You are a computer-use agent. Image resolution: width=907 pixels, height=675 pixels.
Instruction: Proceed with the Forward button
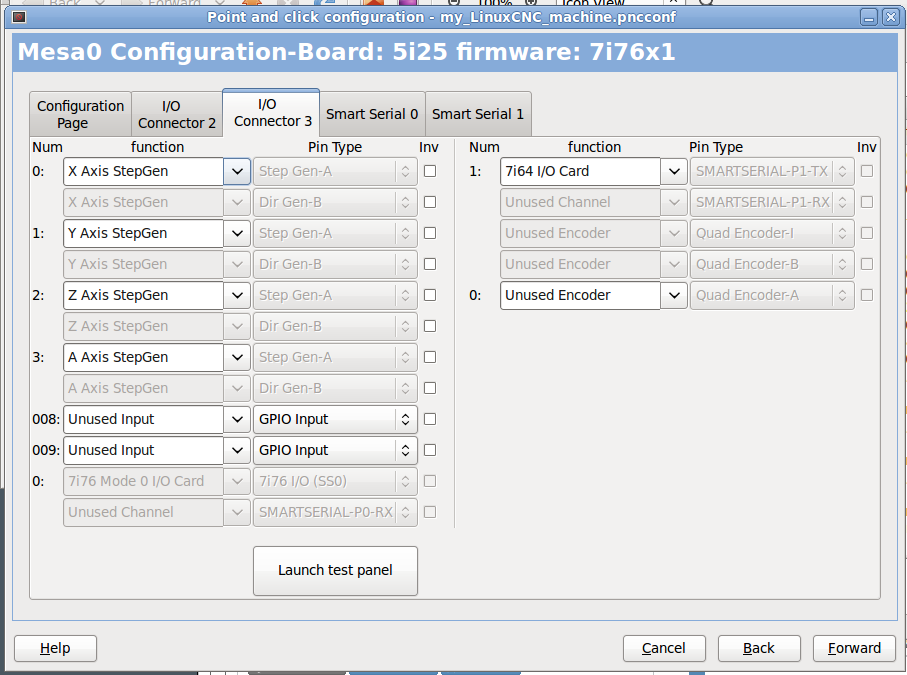click(x=854, y=648)
